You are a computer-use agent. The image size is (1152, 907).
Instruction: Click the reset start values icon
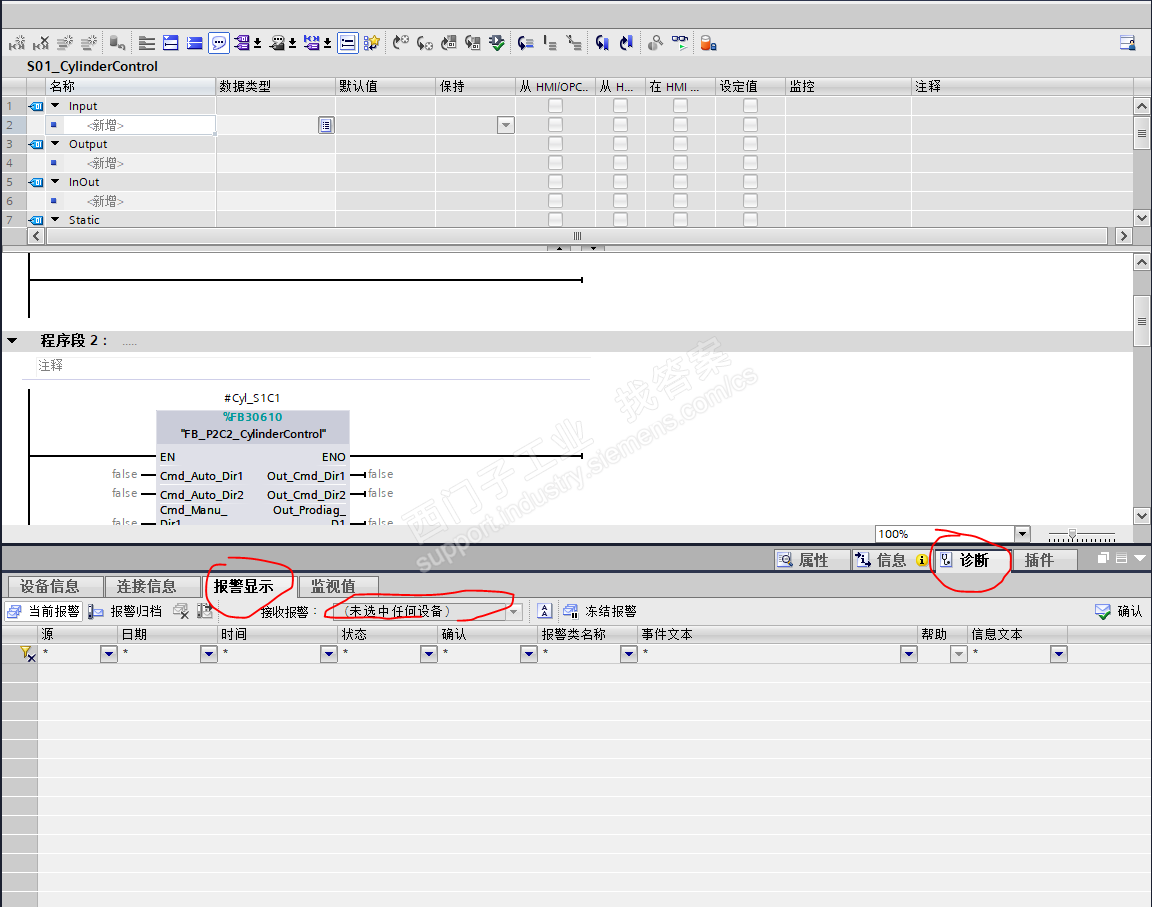click(118, 43)
